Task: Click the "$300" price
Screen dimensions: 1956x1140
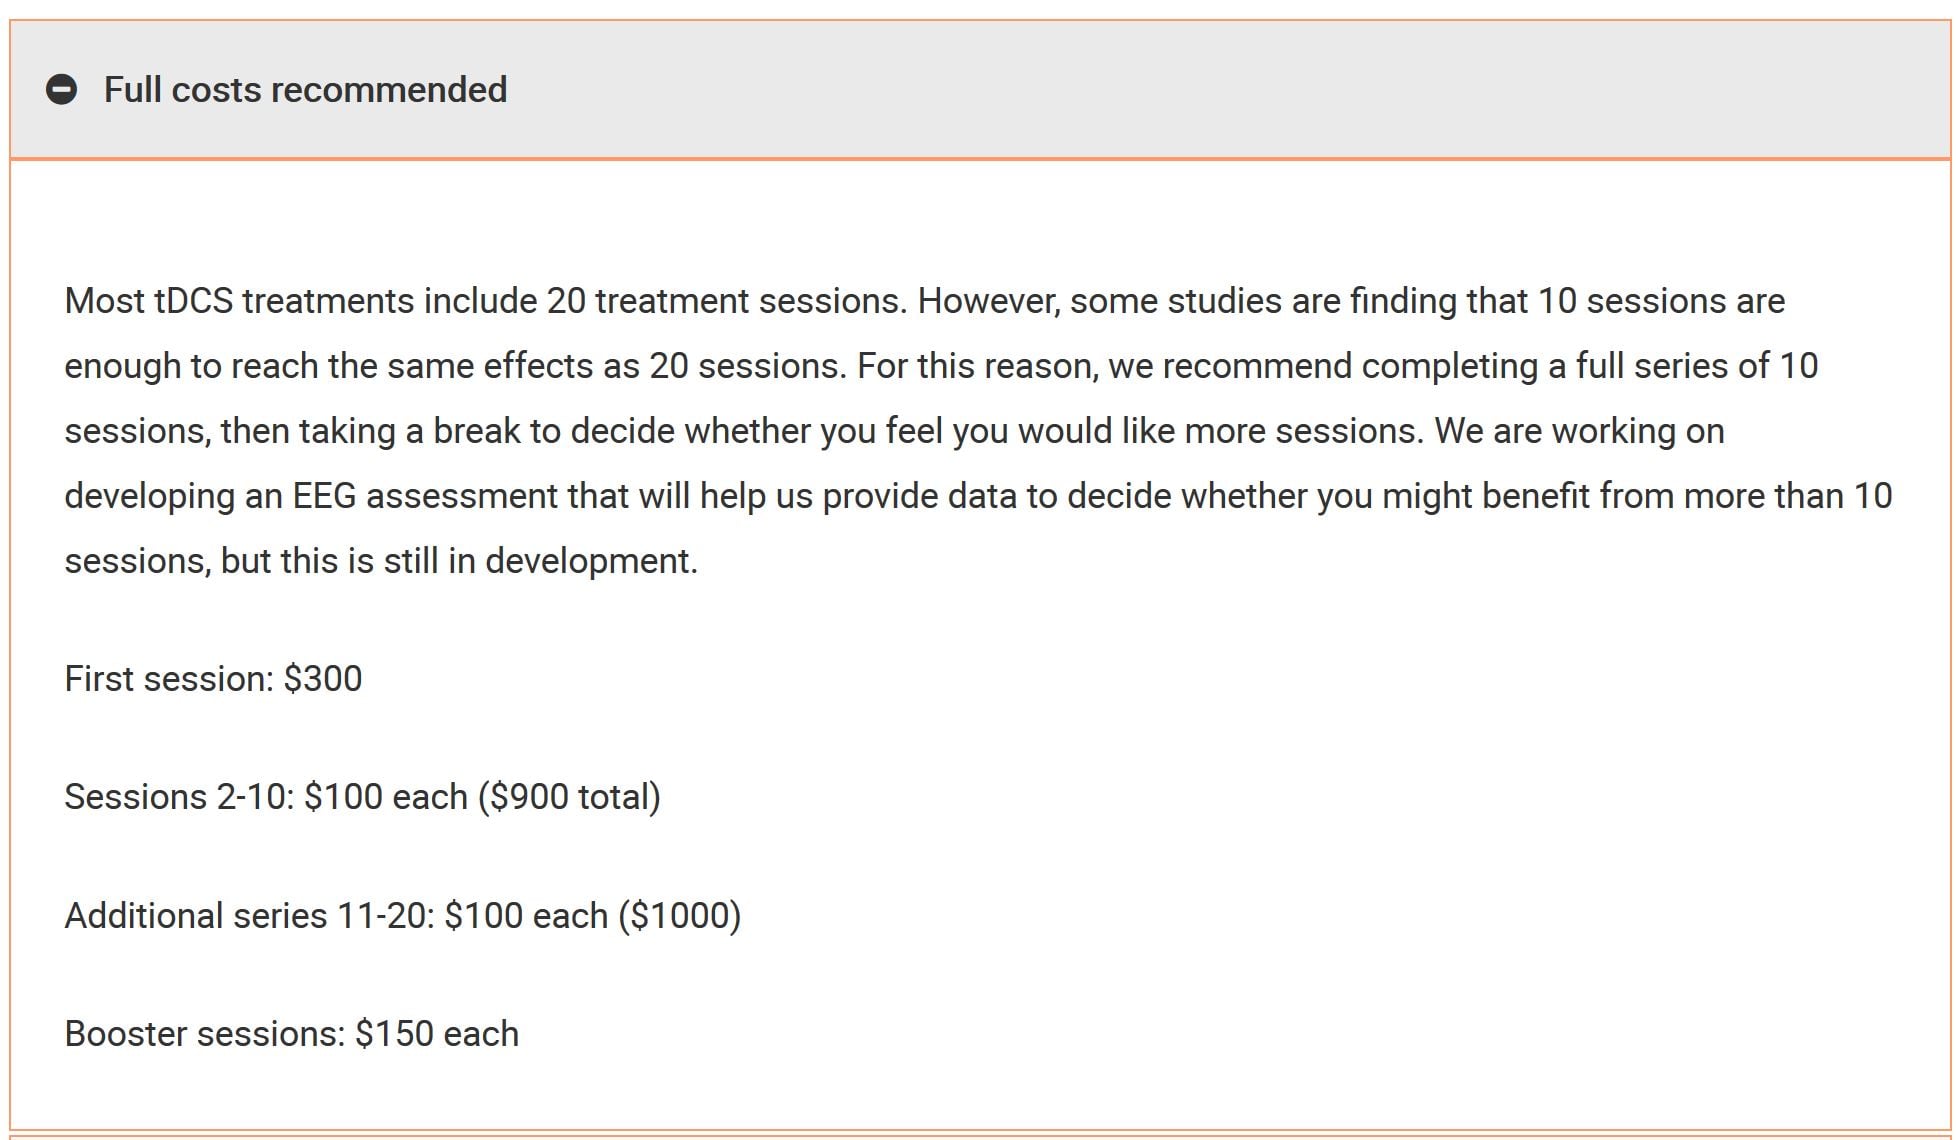Action: [x=323, y=679]
